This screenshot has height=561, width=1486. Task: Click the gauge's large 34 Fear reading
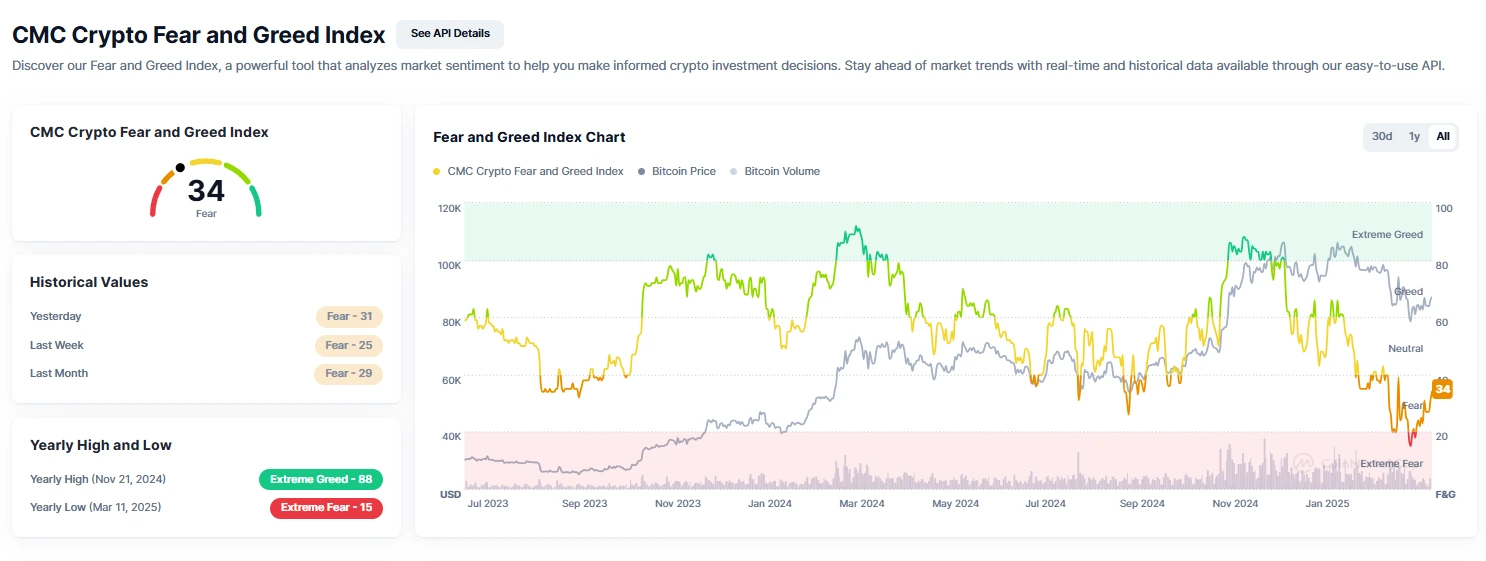coord(206,191)
